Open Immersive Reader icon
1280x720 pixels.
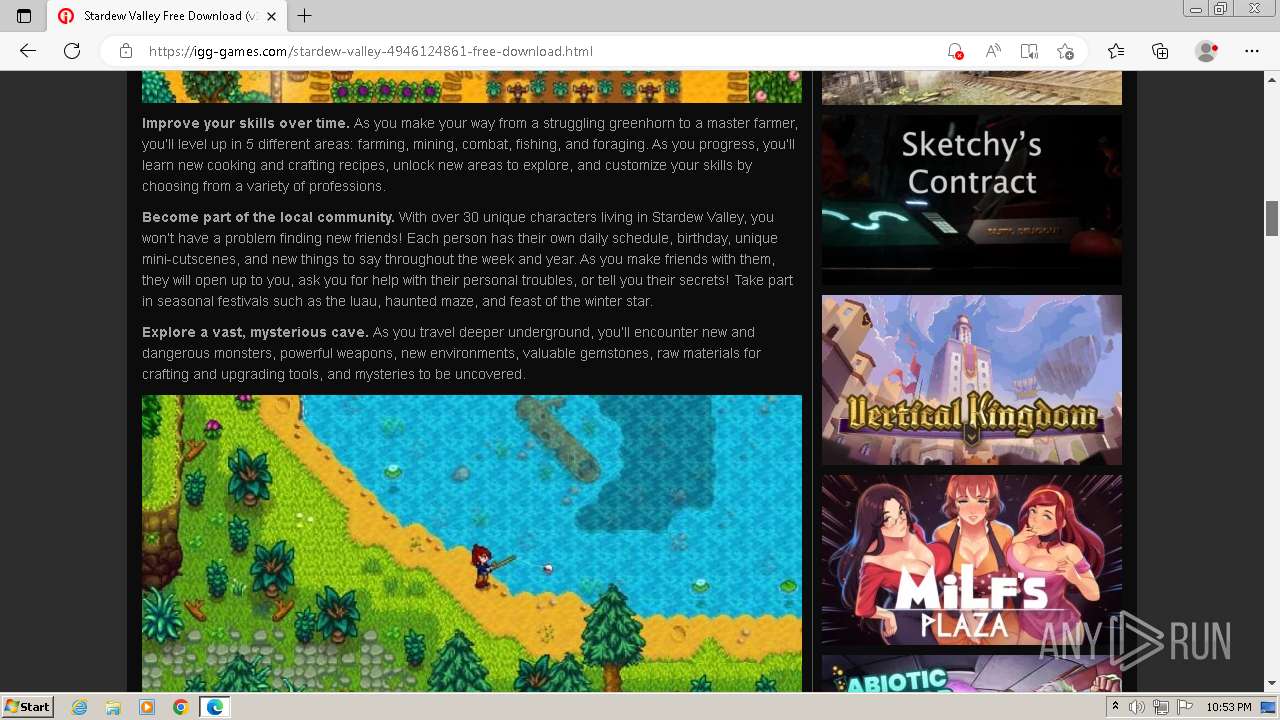coord(1029,51)
